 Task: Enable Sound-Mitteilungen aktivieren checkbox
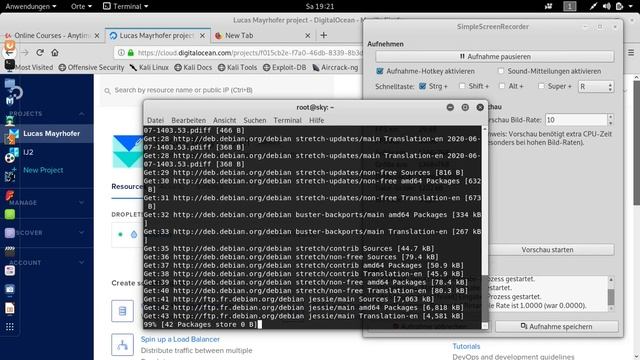tap(501, 71)
